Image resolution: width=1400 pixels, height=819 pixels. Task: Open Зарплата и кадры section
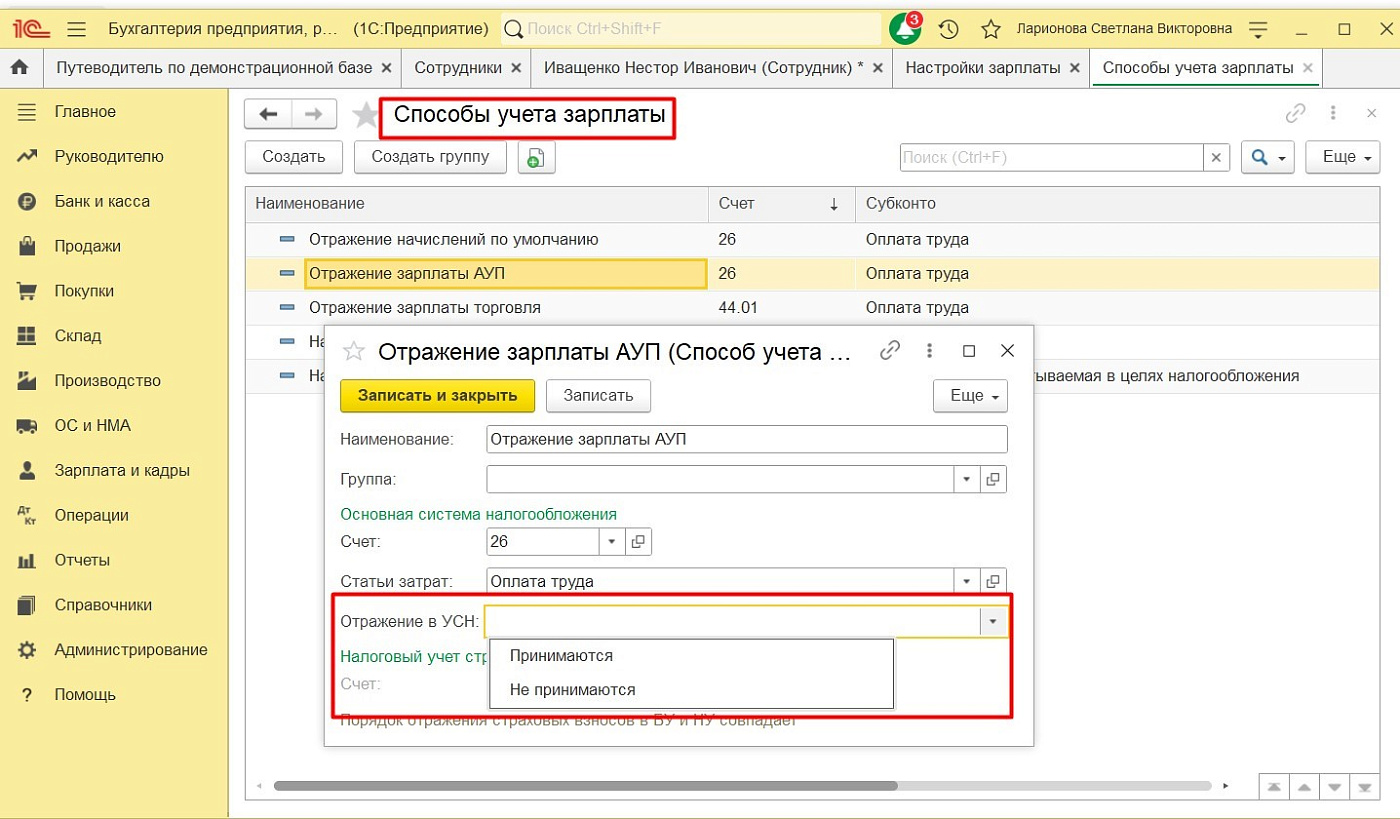click(122, 470)
